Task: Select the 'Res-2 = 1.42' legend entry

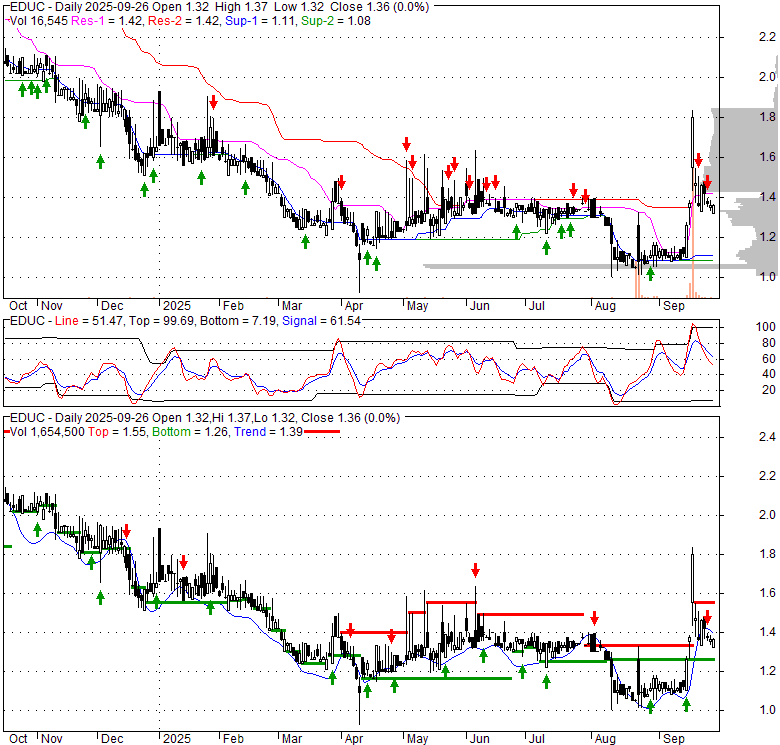Action: 184,21
